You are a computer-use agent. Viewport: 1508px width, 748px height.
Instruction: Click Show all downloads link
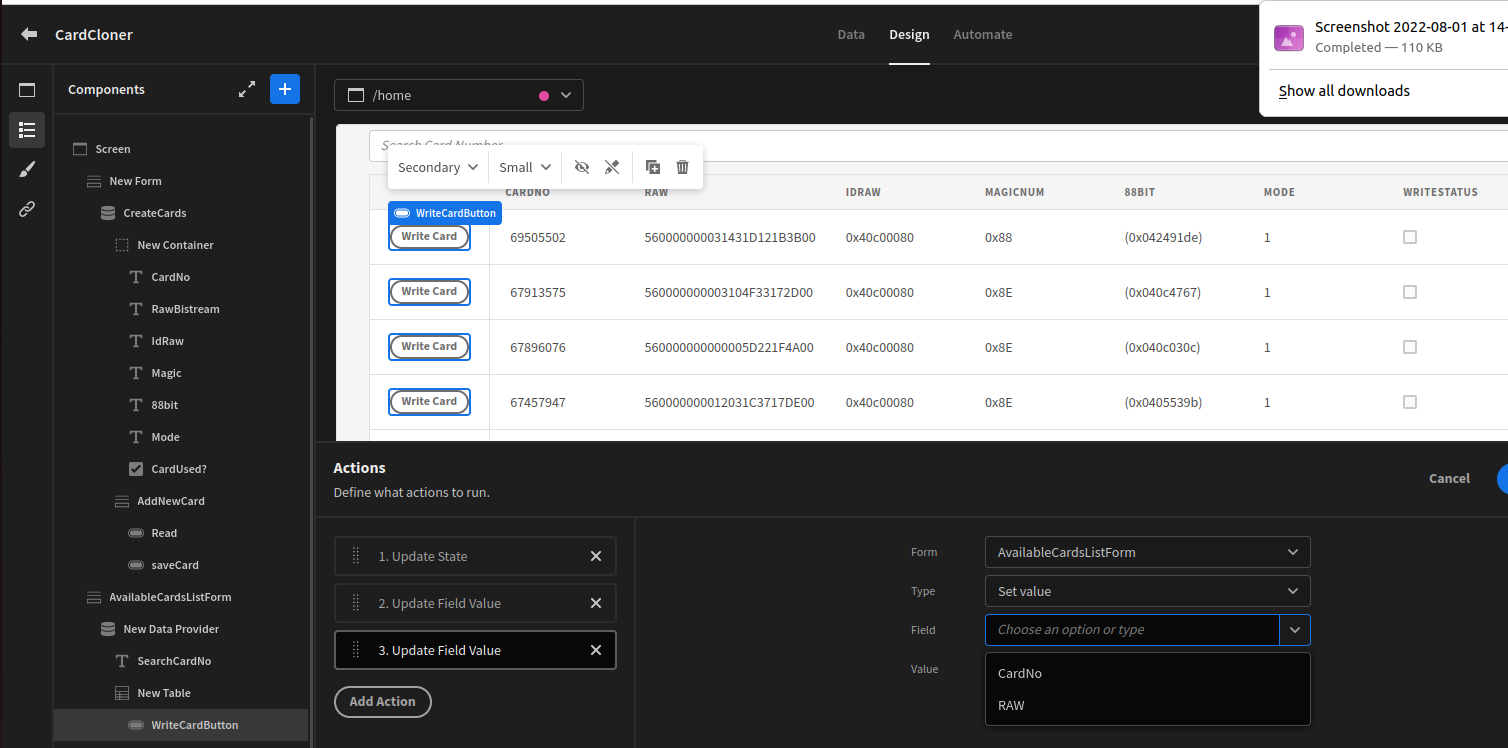tap(1344, 90)
